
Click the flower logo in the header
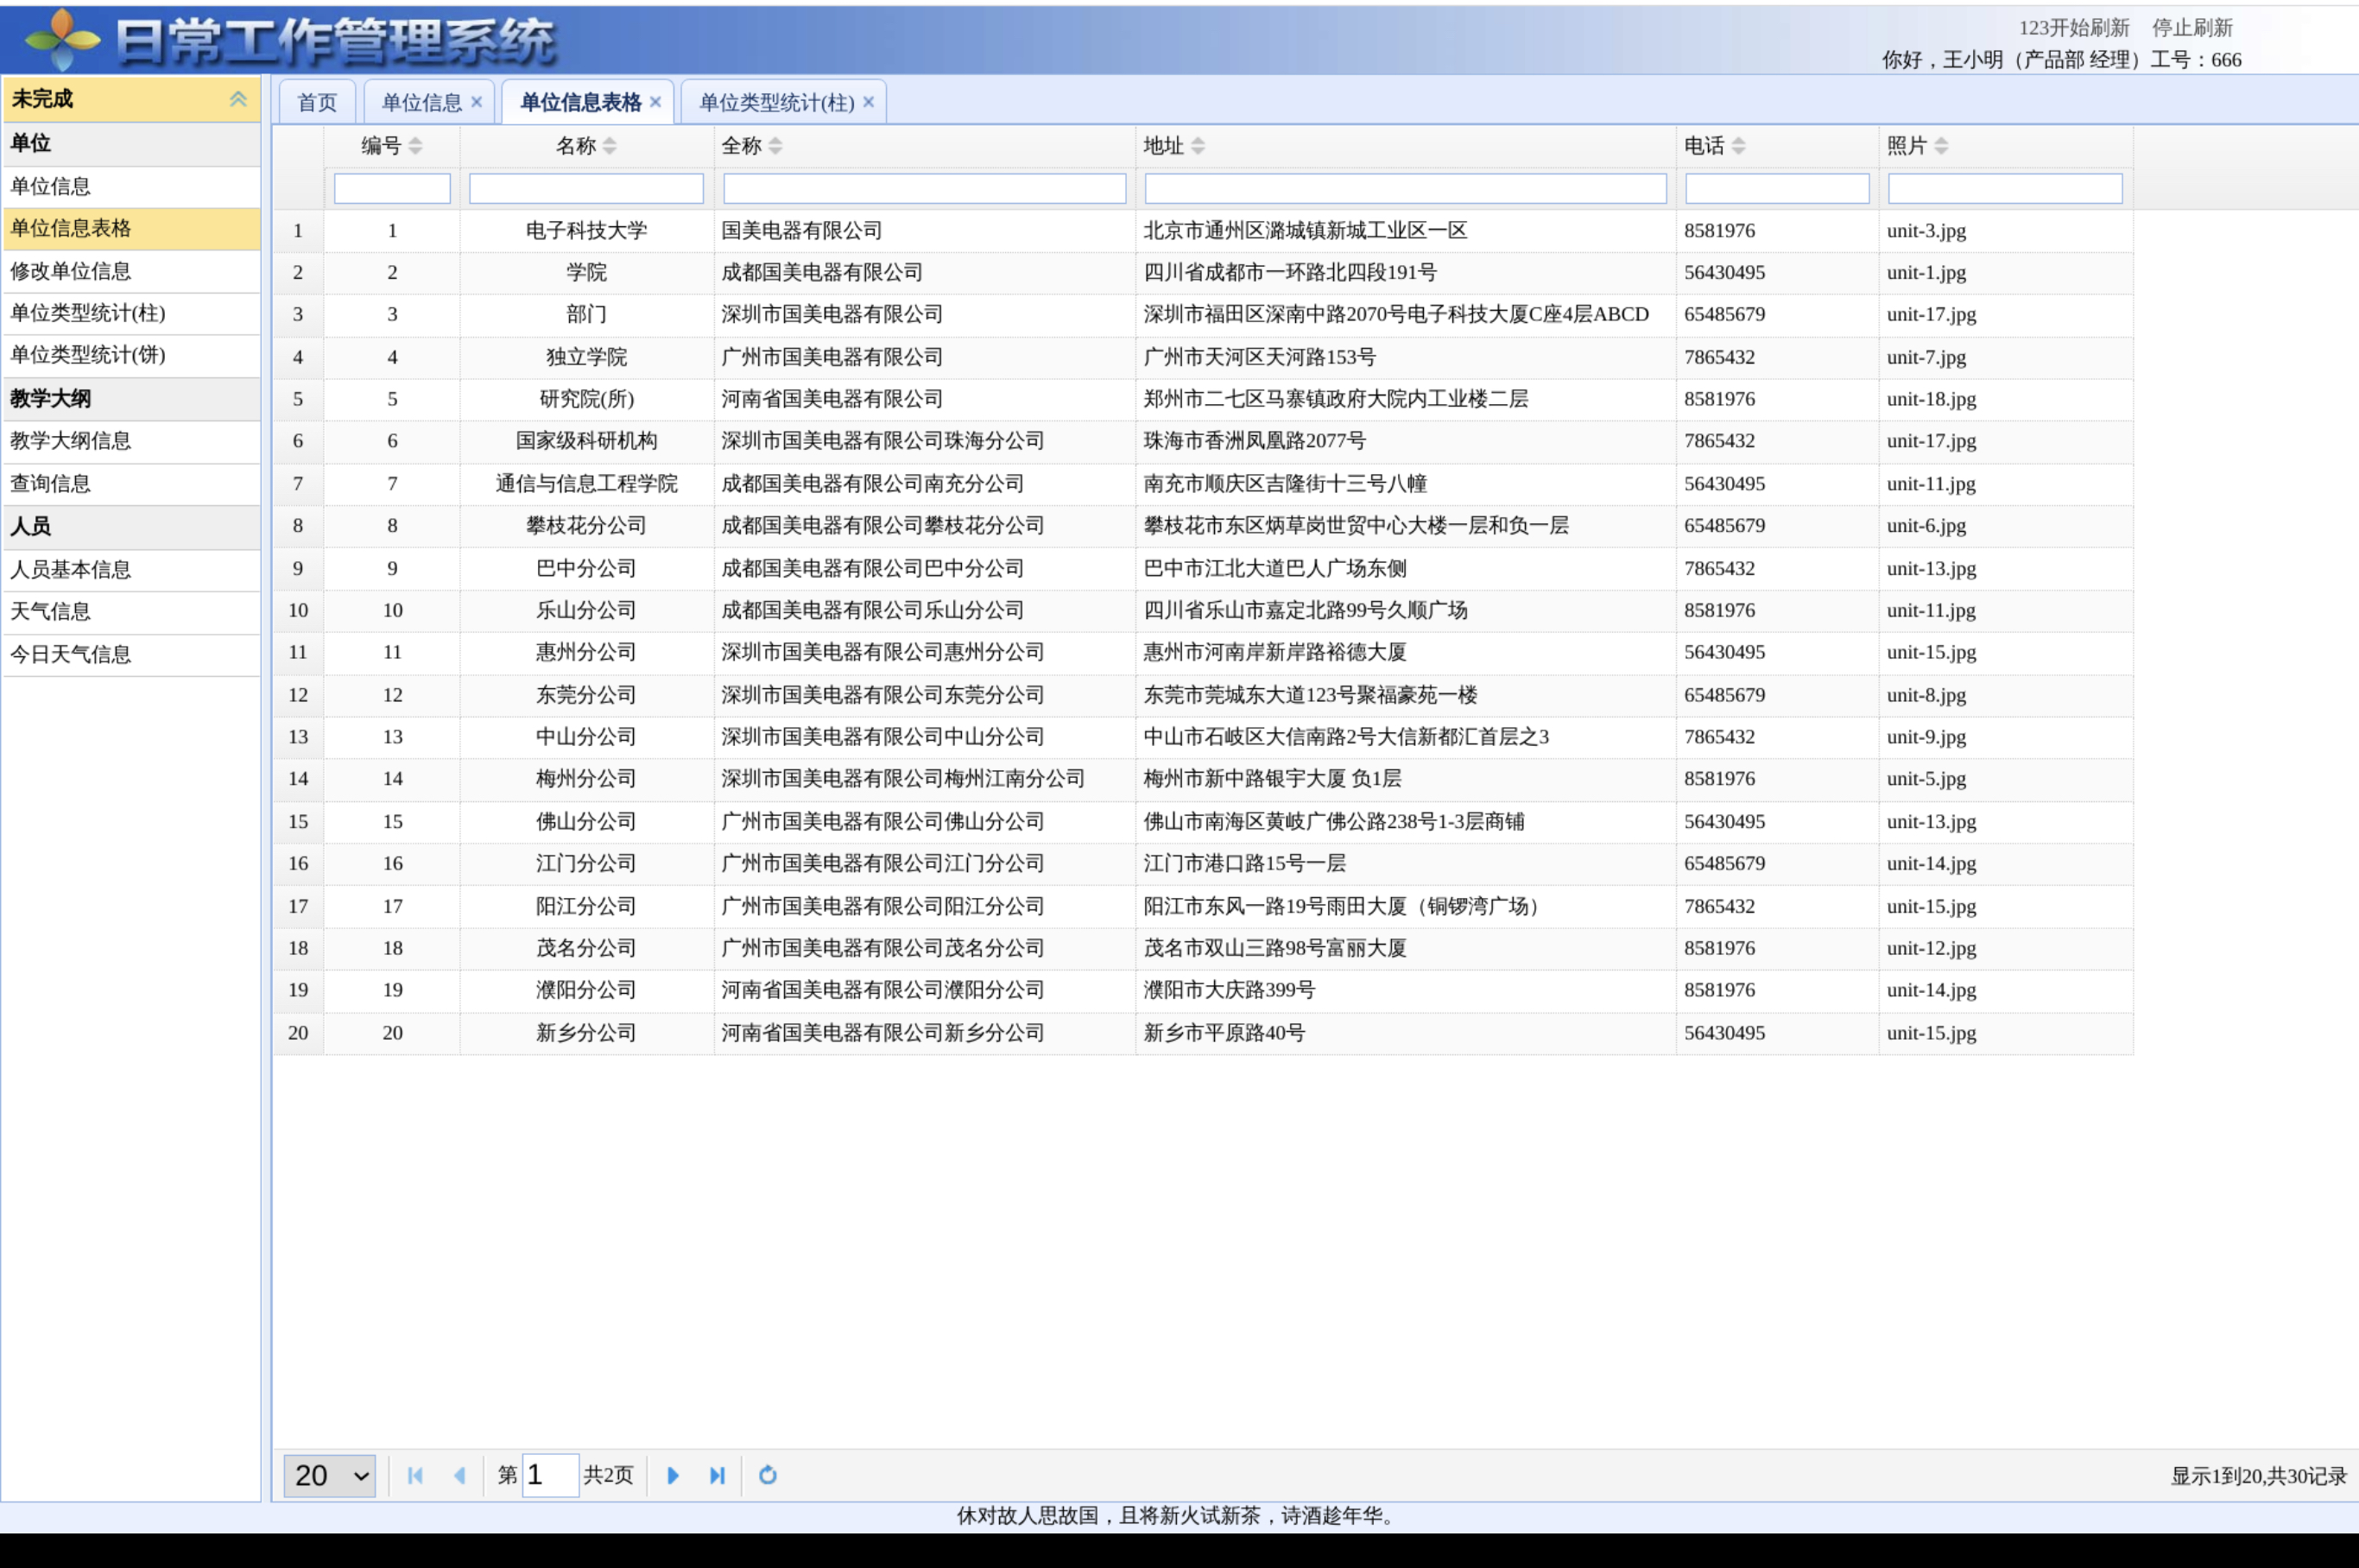(62, 40)
